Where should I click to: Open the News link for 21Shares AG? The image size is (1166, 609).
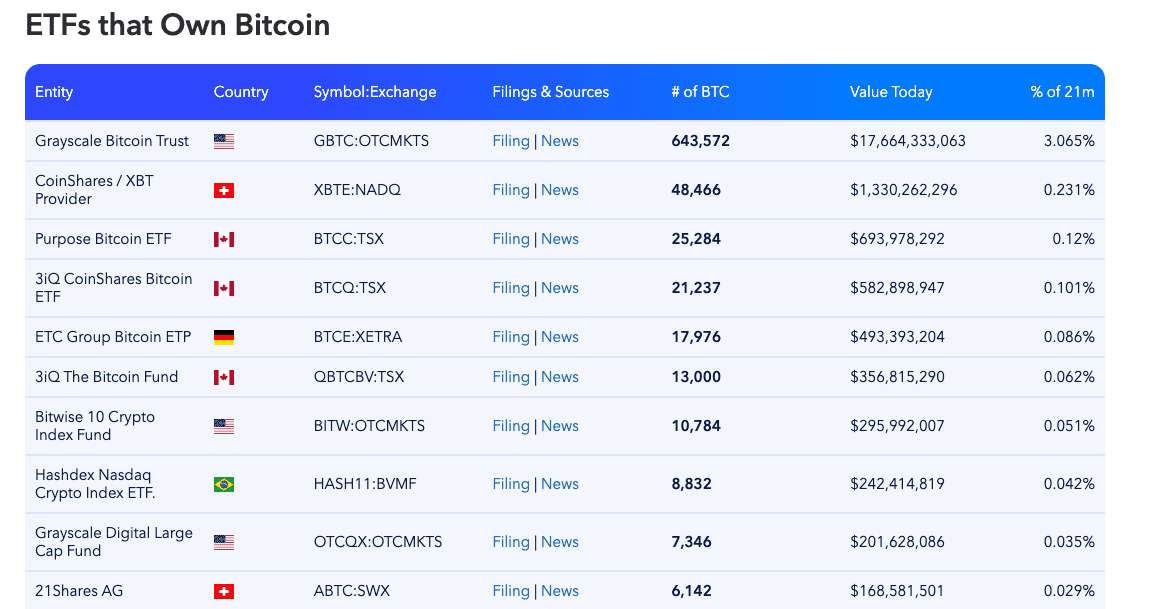[560, 591]
